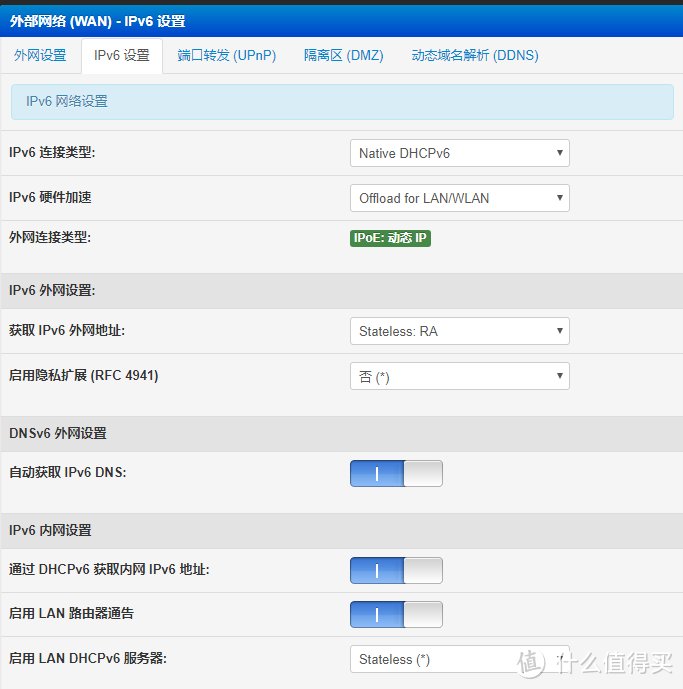Switch to the 外网设置 tab
The image size is (683, 689).
click(40, 55)
